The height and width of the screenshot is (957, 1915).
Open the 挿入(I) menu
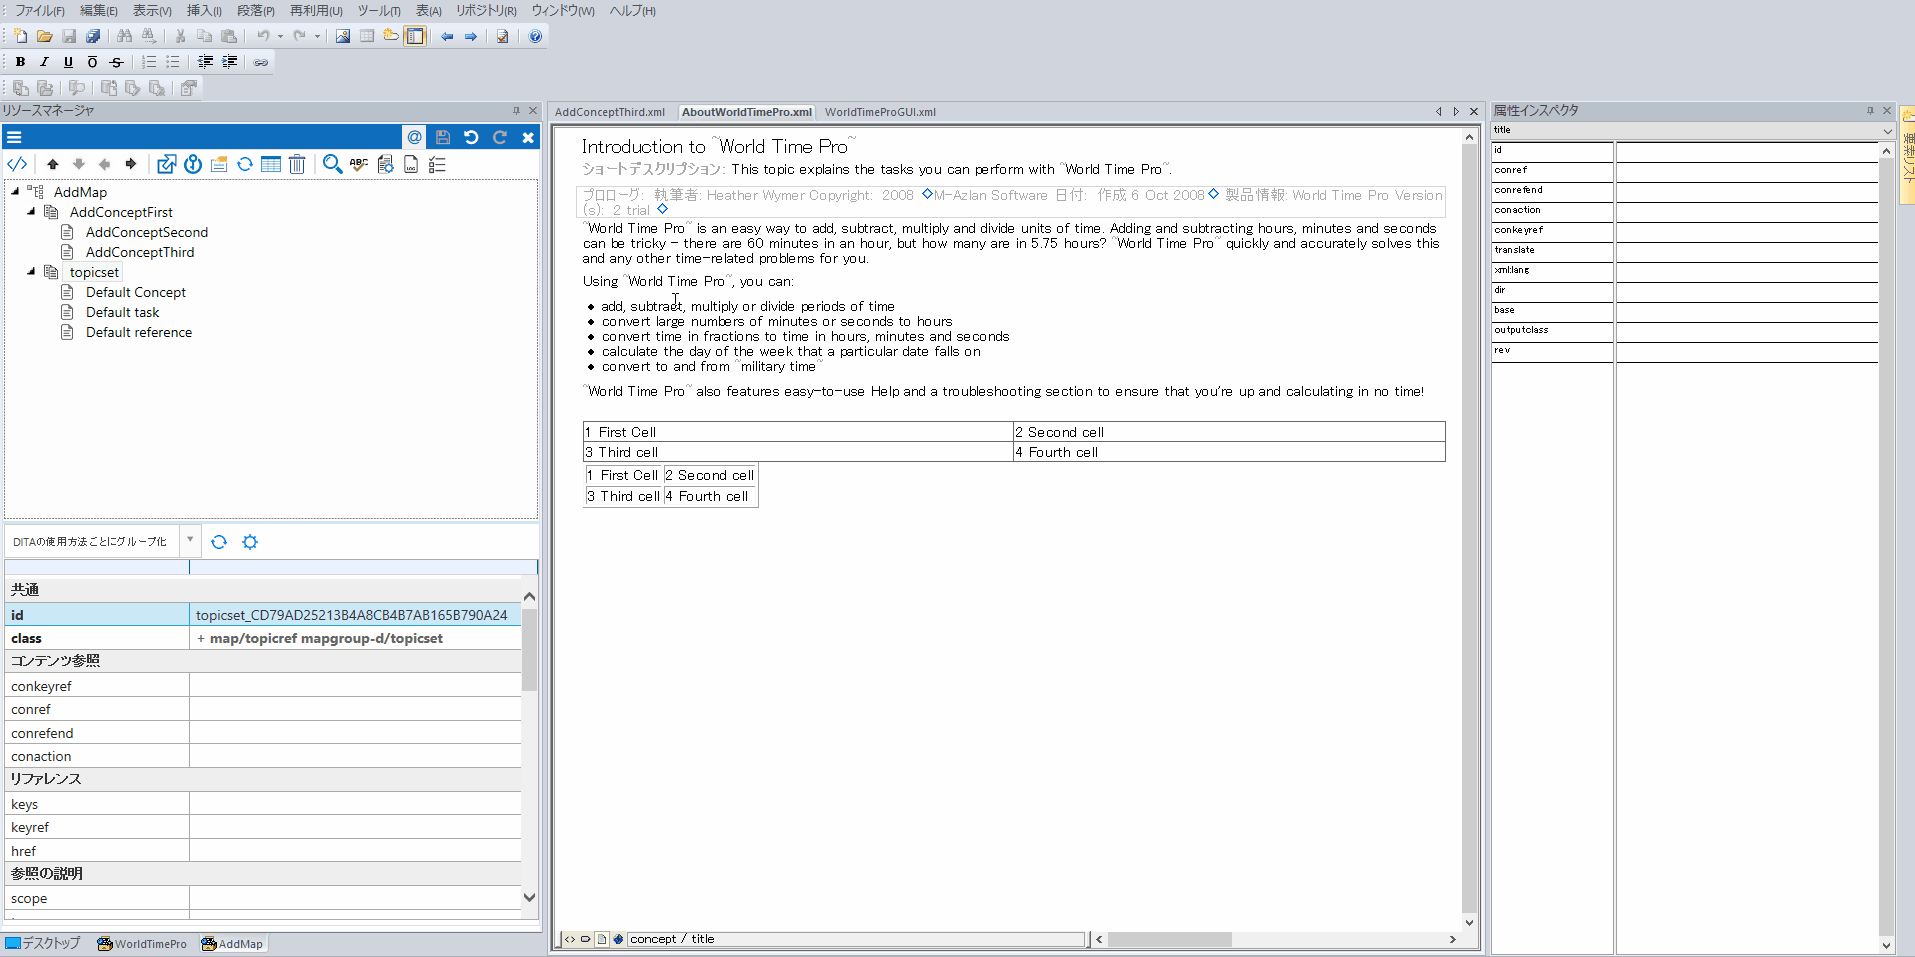tap(204, 11)
